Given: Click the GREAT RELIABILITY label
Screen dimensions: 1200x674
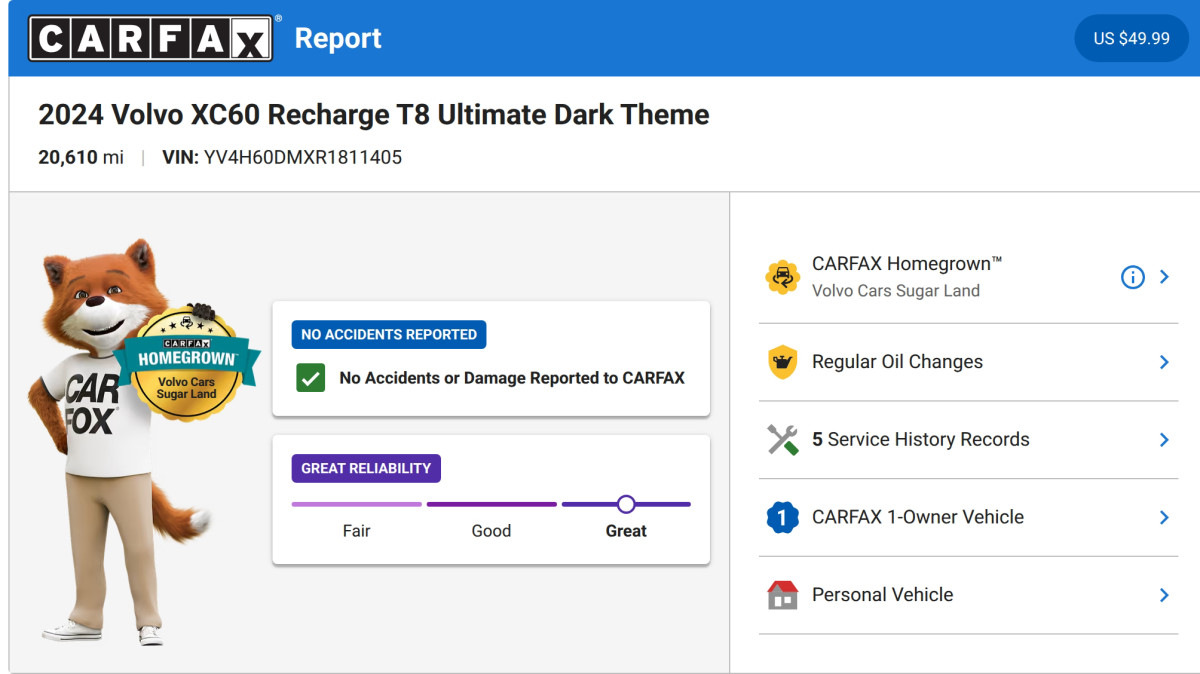Looking at the screenshot, I should (x=366, y=468).
